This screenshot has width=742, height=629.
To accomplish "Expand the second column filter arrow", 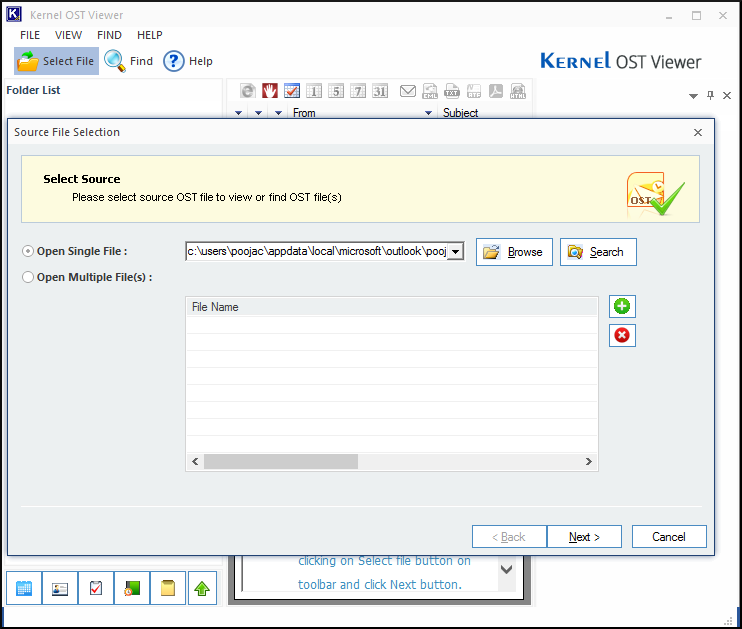I will tap(258, 113).
